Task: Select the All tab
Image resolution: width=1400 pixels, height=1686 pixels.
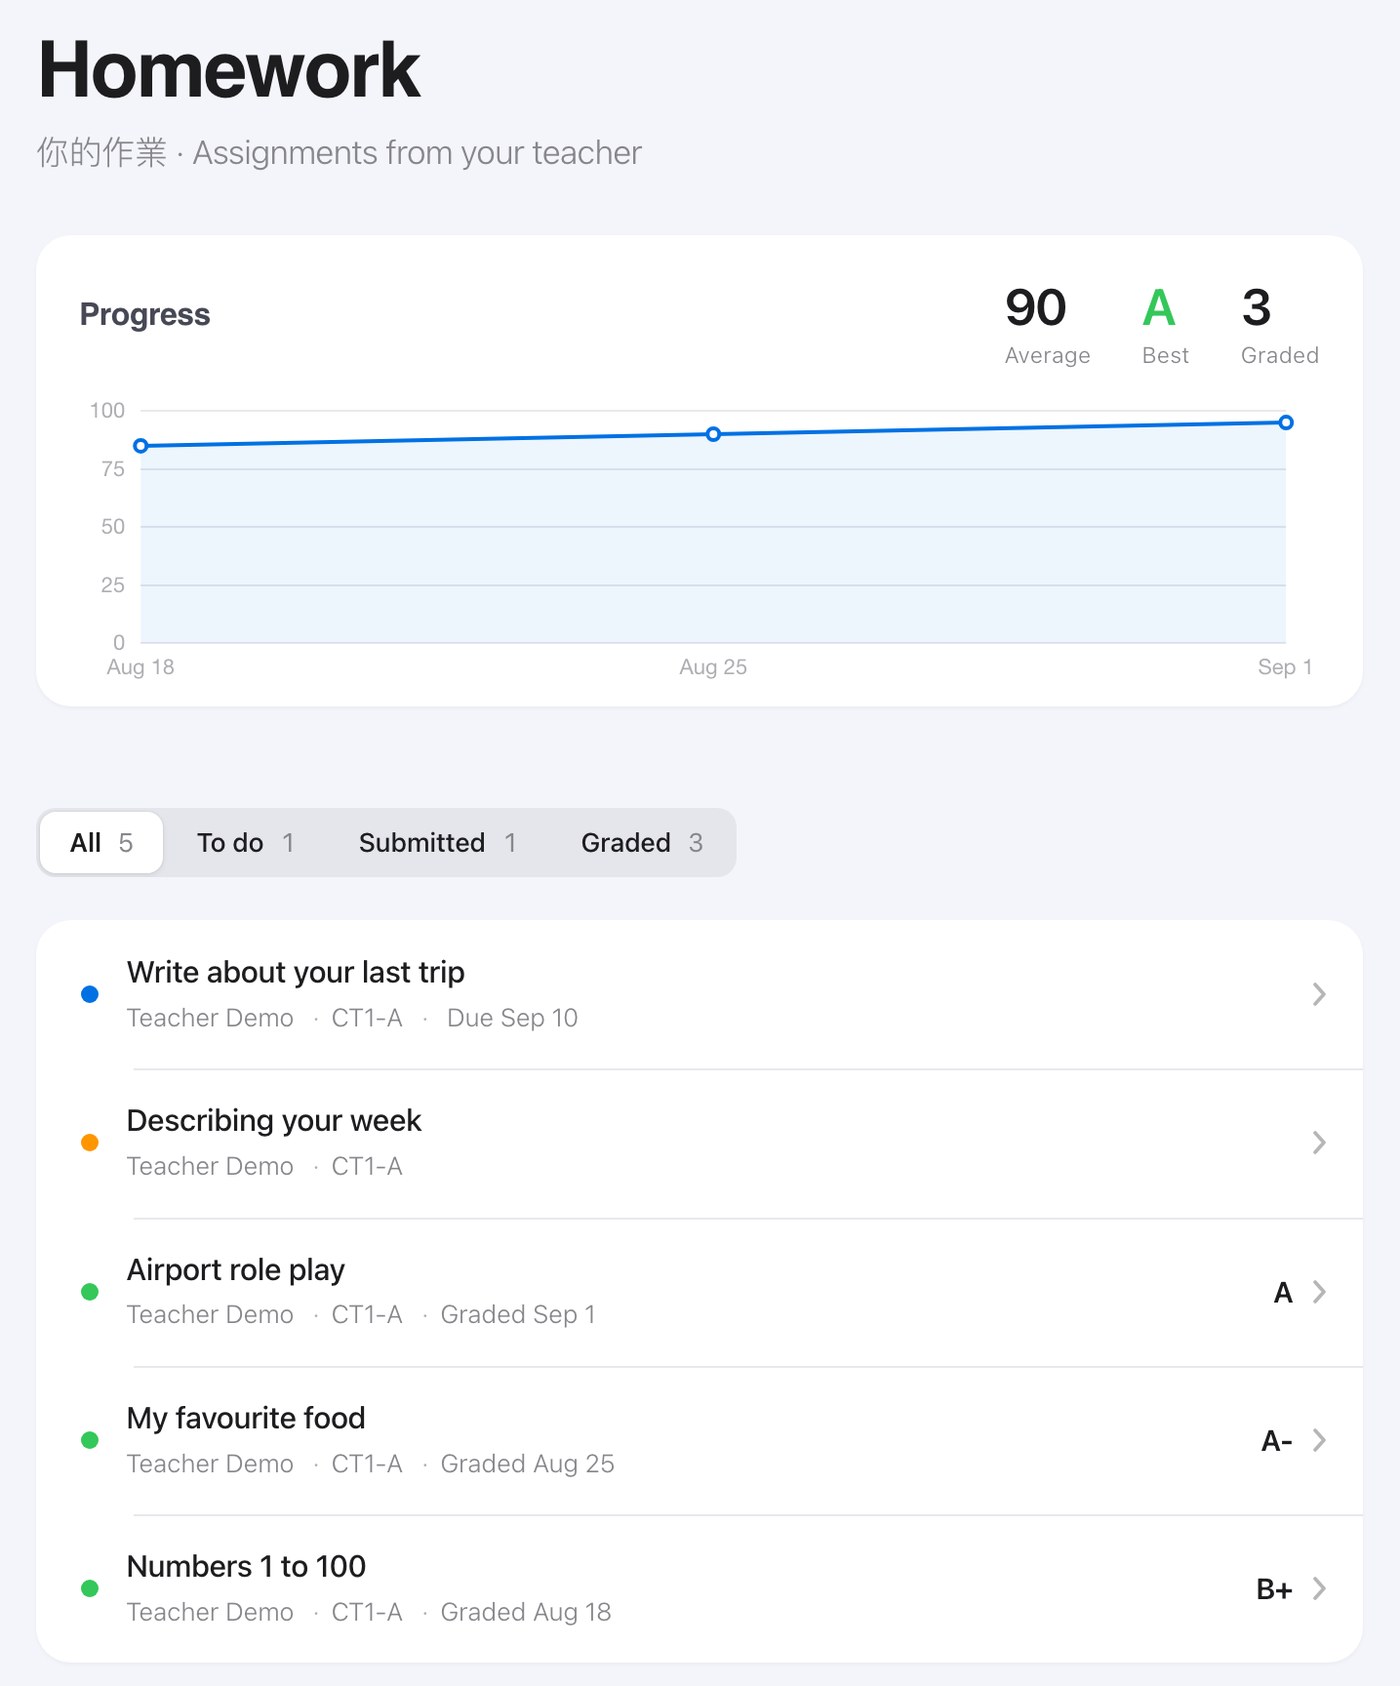Action: [102, 843]
